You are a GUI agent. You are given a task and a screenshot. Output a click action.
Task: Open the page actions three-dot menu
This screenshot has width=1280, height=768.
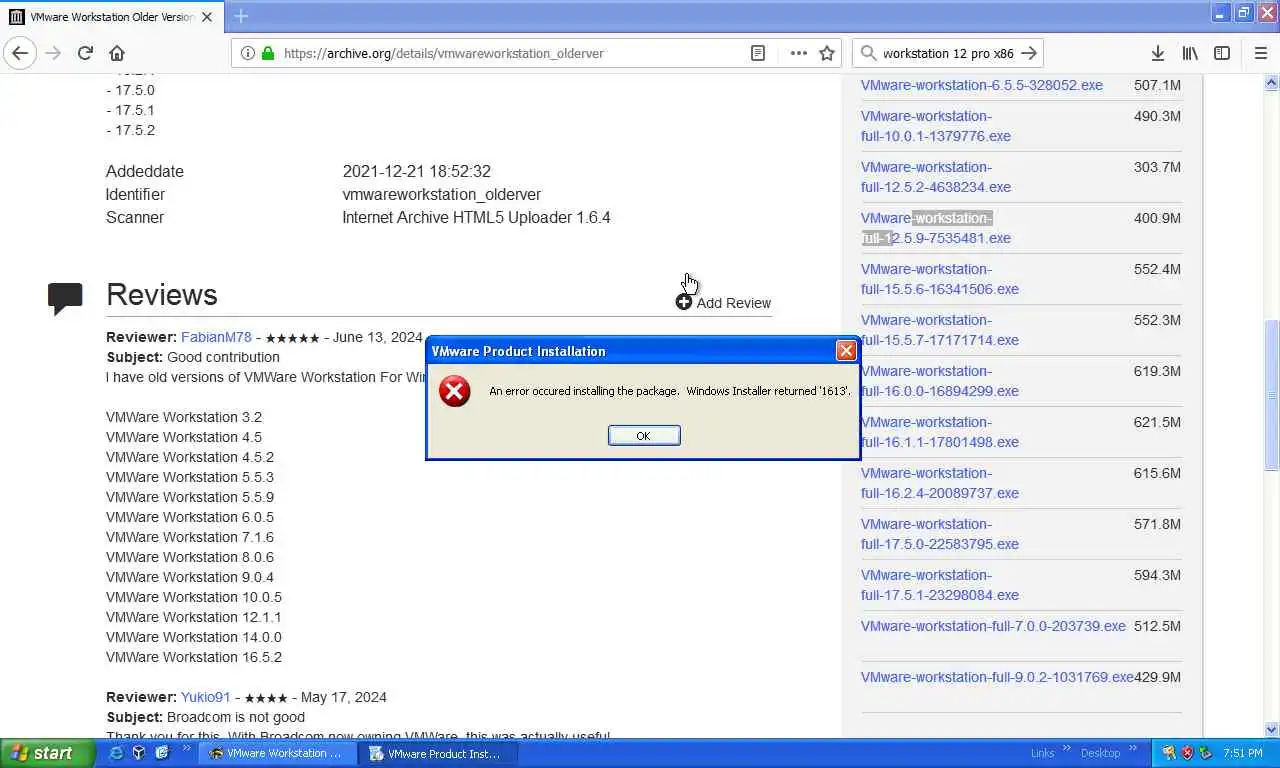798,53
